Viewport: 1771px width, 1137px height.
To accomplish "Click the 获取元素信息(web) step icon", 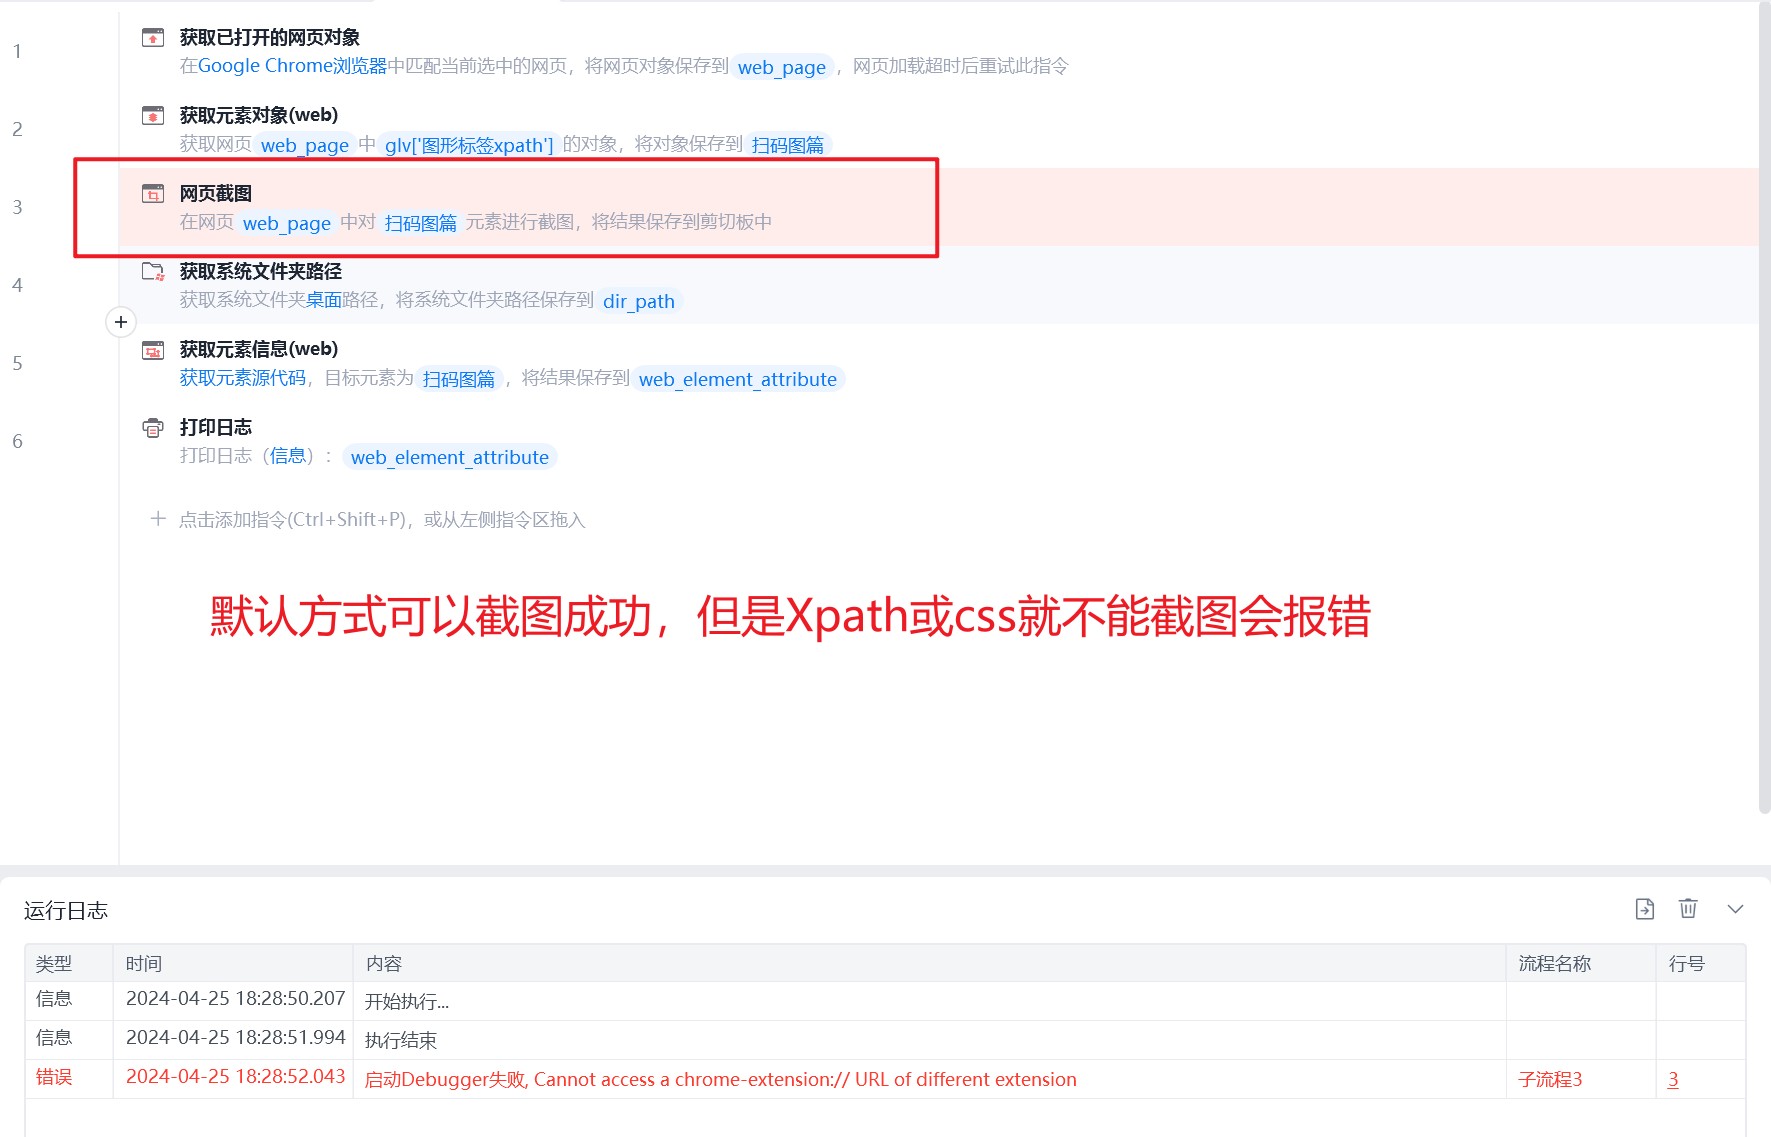I will tap(153, 350).
